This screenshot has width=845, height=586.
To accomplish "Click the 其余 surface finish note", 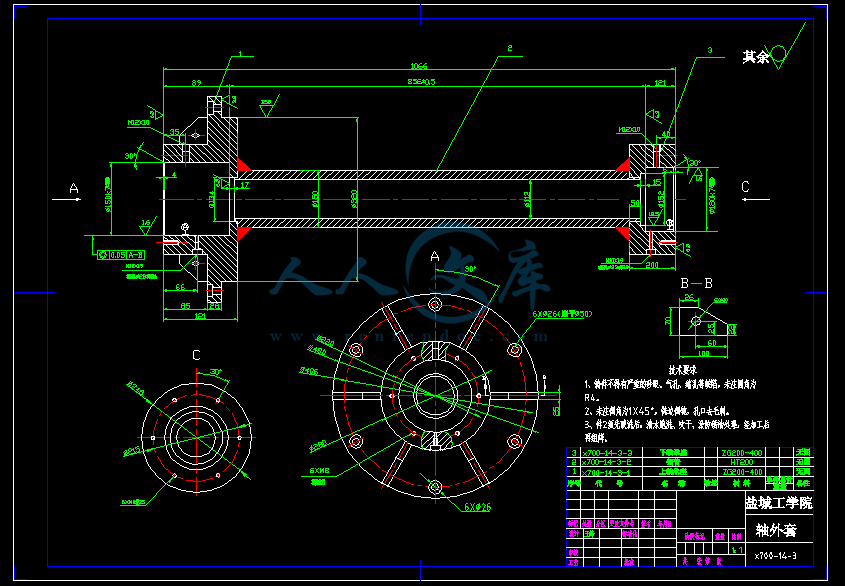I will [756, 57].
